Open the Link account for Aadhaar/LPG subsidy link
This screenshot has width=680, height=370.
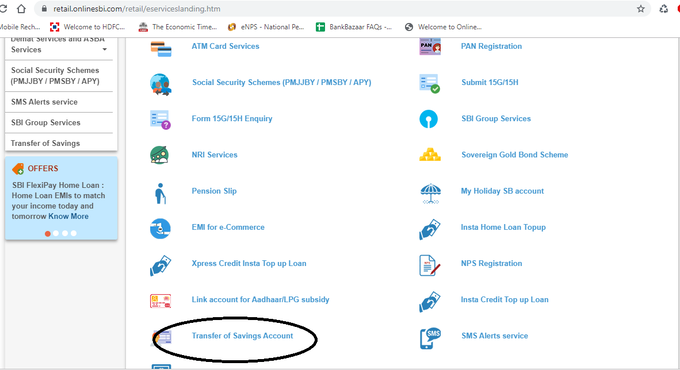pos(260,299)
